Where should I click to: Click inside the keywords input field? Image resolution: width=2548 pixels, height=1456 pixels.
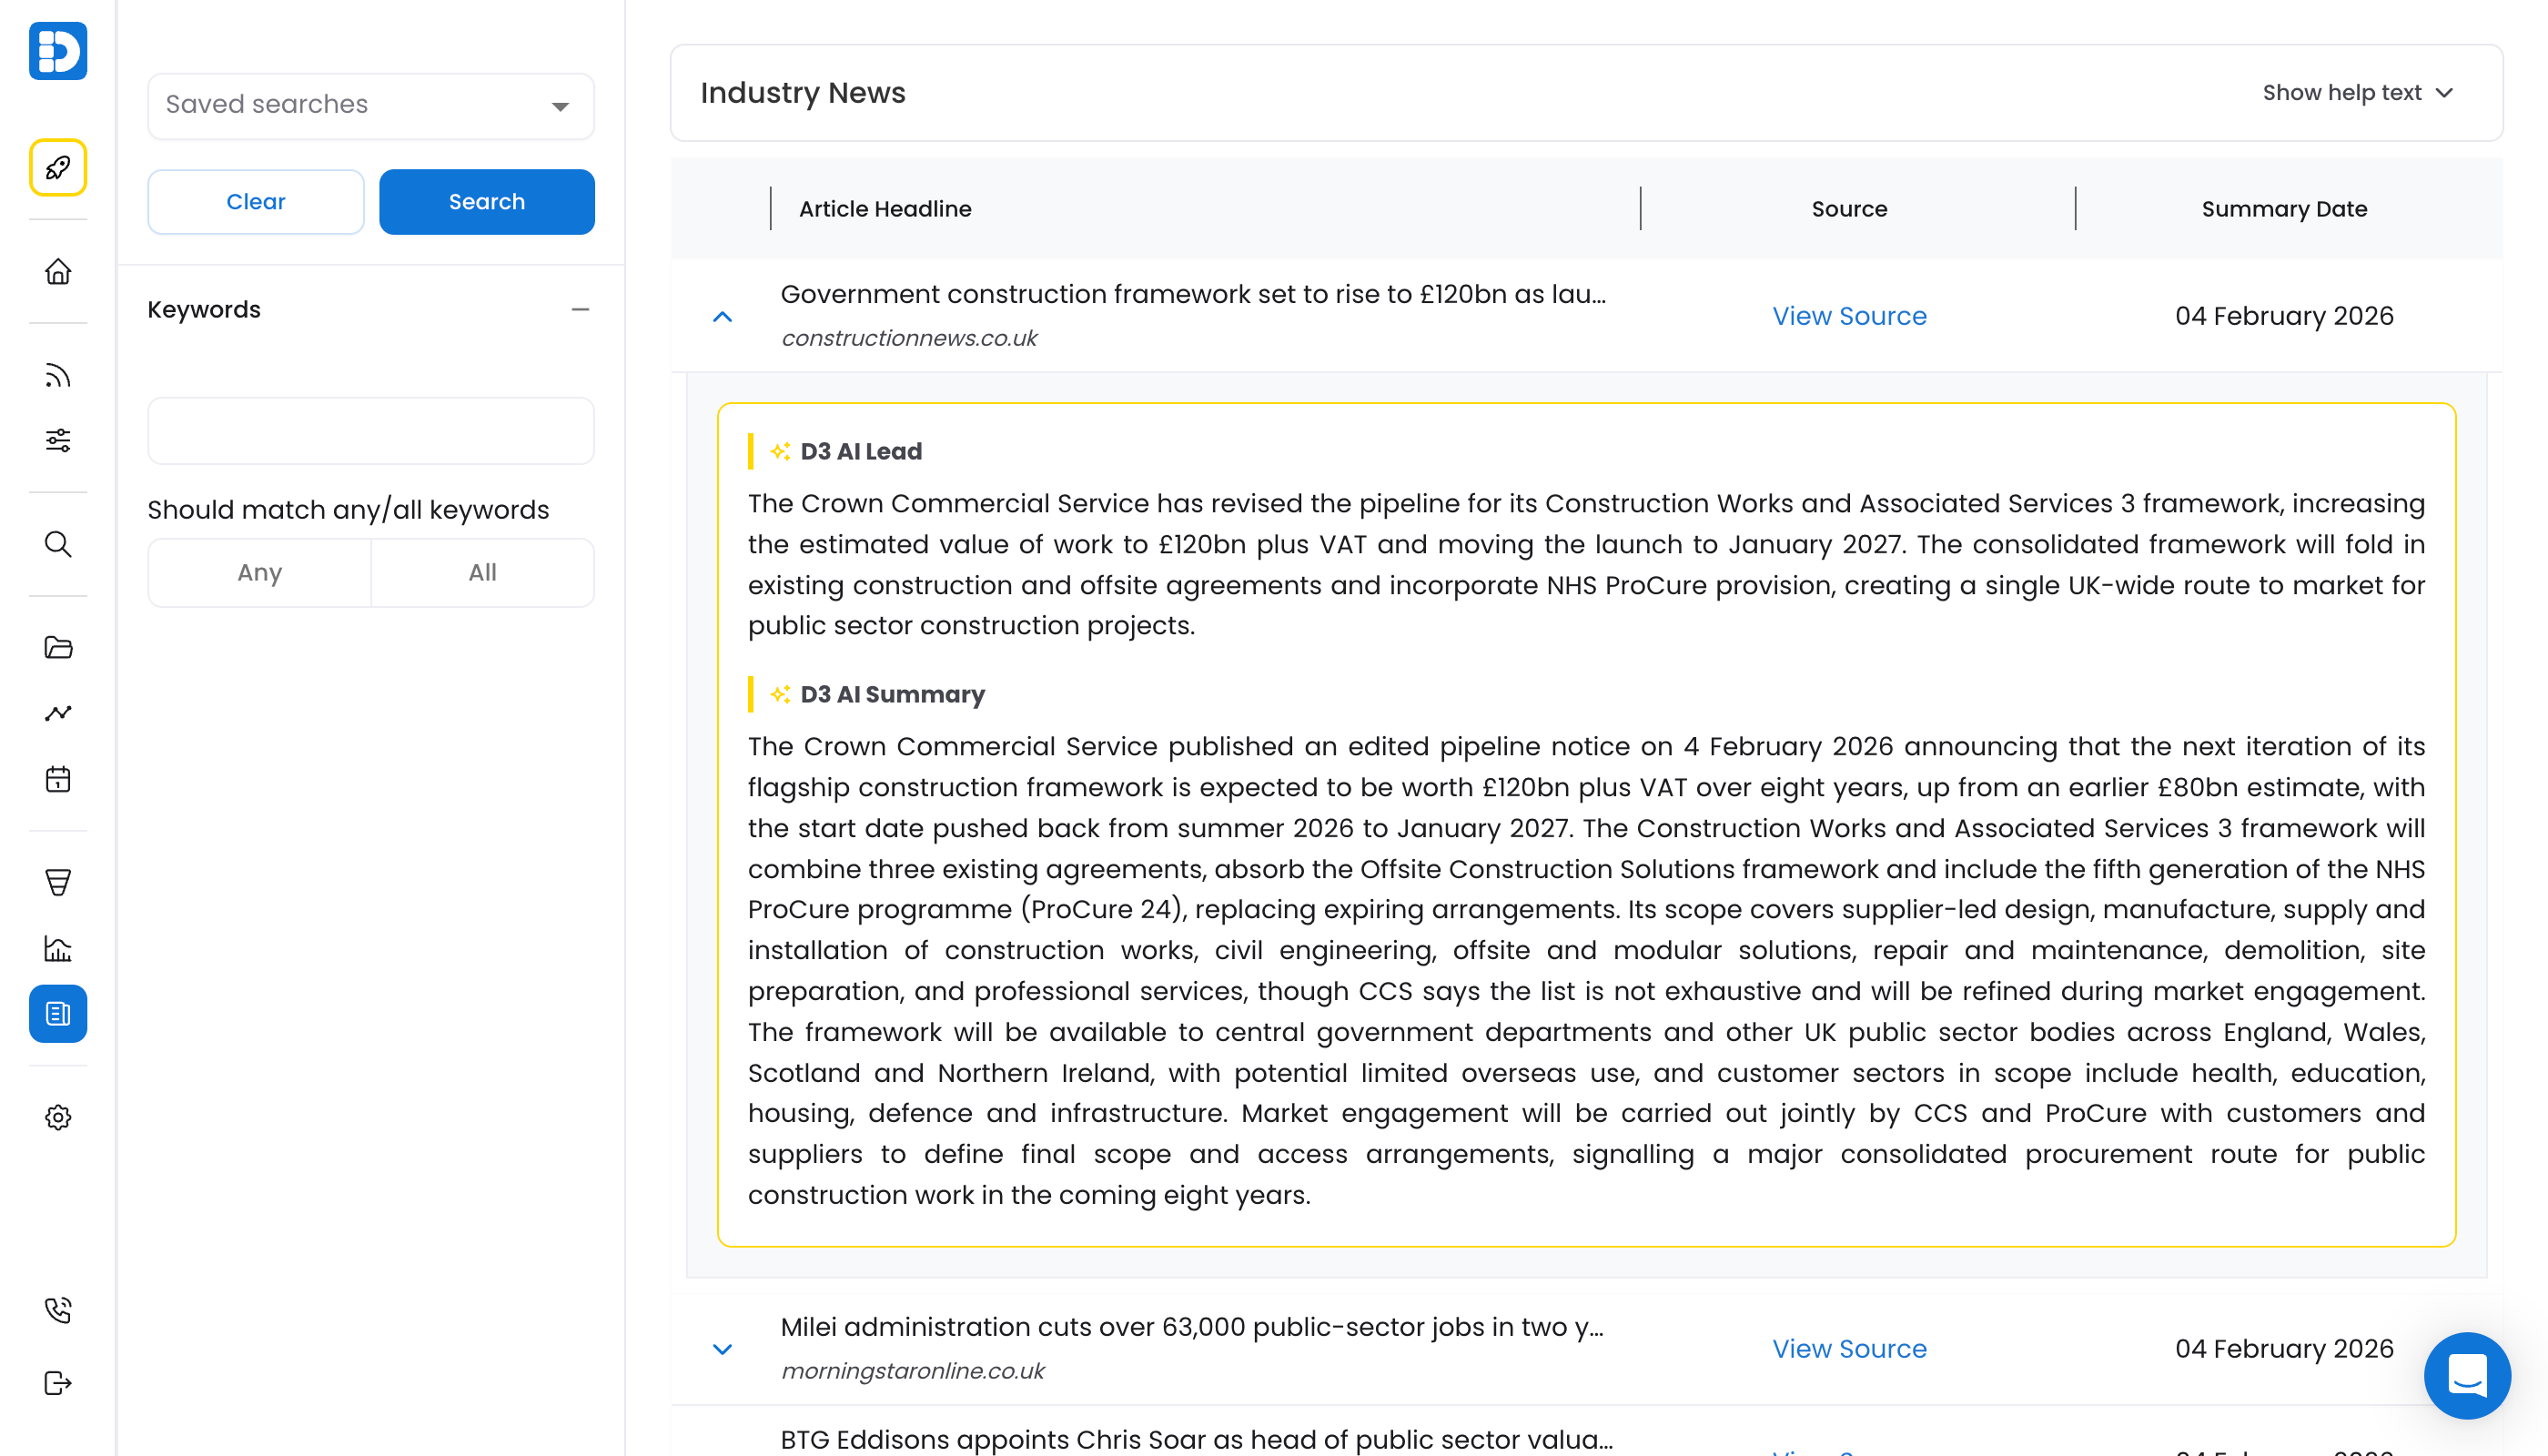[x=370, y=430]
